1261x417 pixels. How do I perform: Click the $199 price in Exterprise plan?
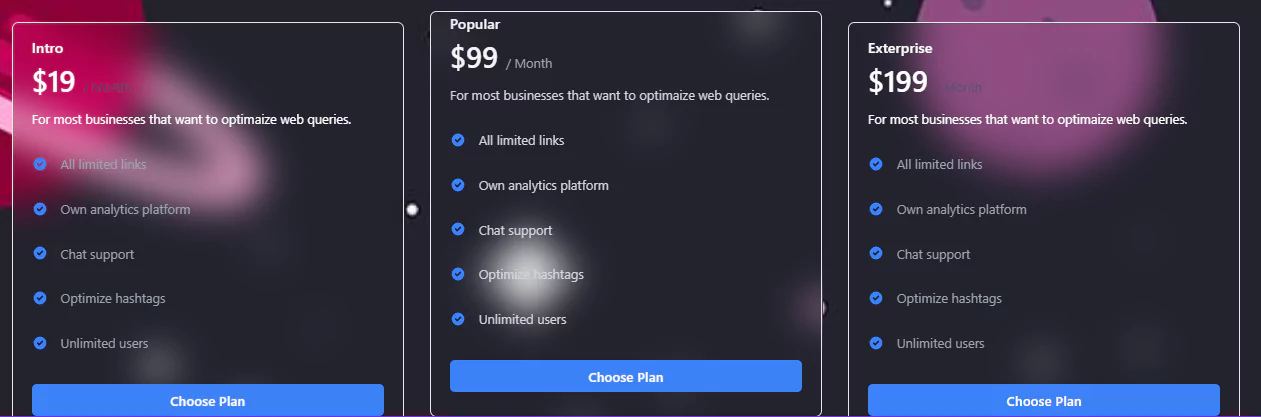click(x=898, y=82)
